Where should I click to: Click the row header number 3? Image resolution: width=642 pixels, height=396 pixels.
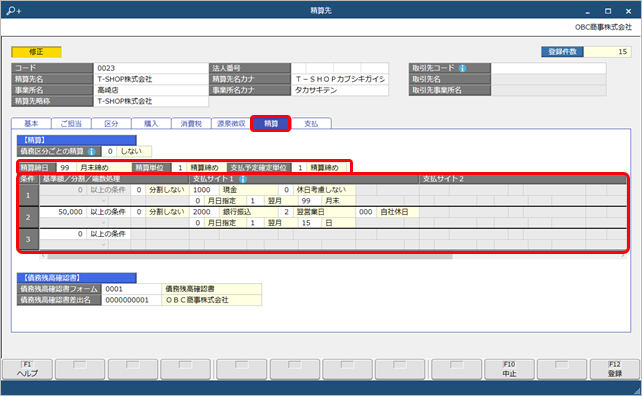click(x=28, y=239)
